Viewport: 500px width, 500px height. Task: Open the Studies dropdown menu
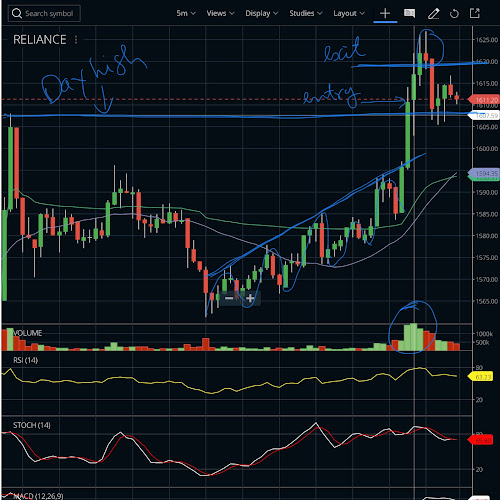[305, 13]
